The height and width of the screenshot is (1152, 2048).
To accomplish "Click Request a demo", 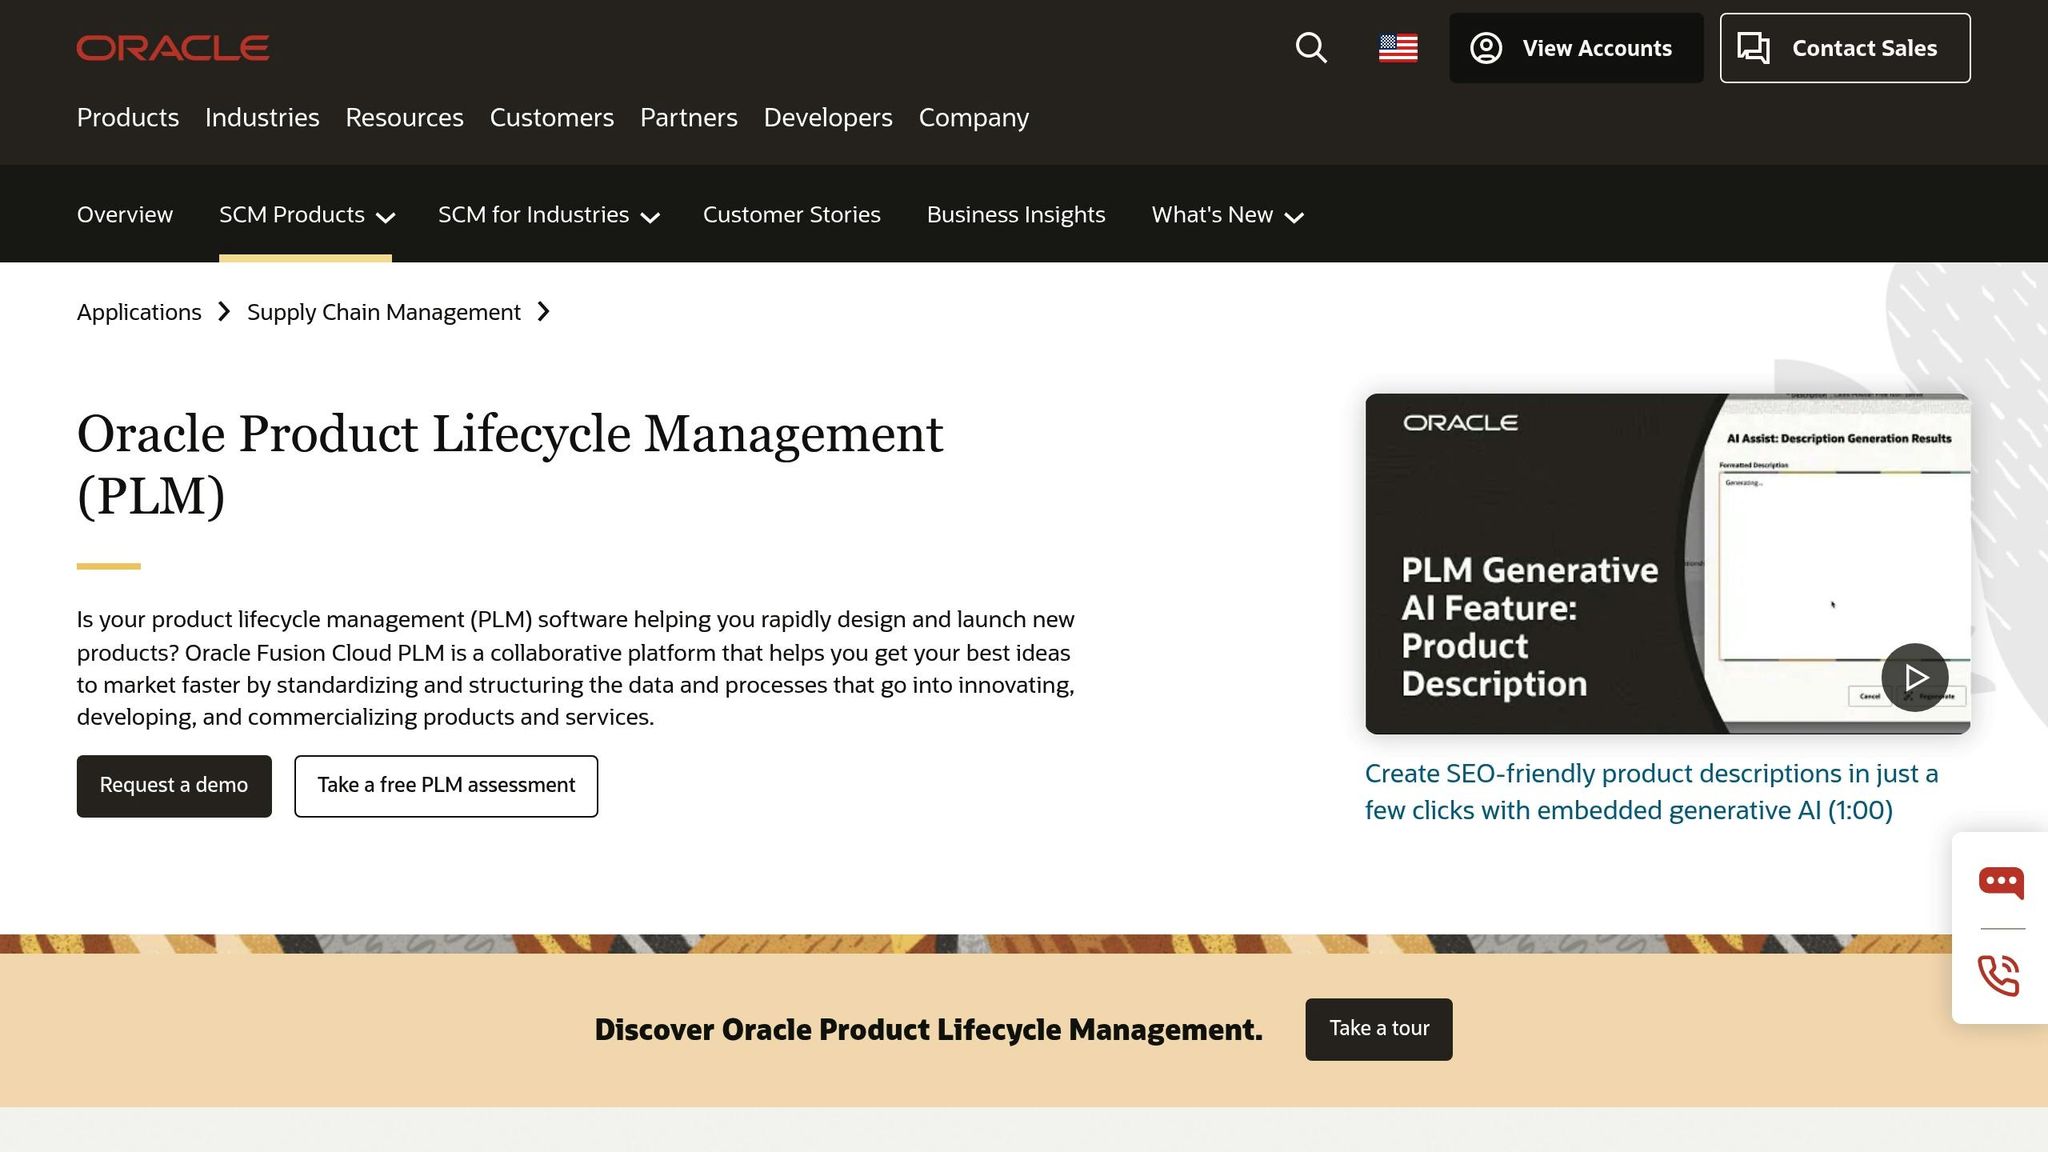I will pyautogui.click(x=173, y=786).
